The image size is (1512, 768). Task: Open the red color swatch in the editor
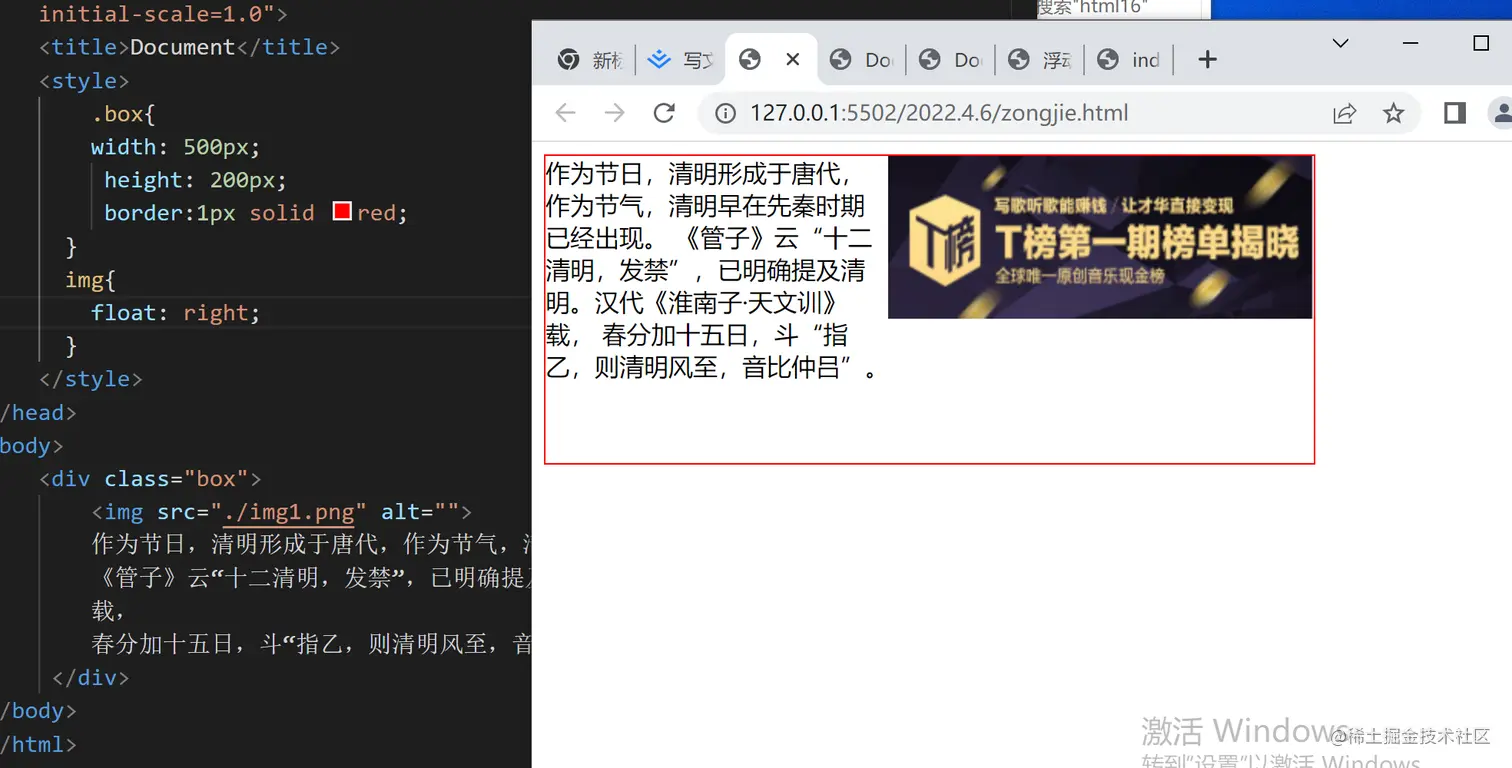point(342,211)
